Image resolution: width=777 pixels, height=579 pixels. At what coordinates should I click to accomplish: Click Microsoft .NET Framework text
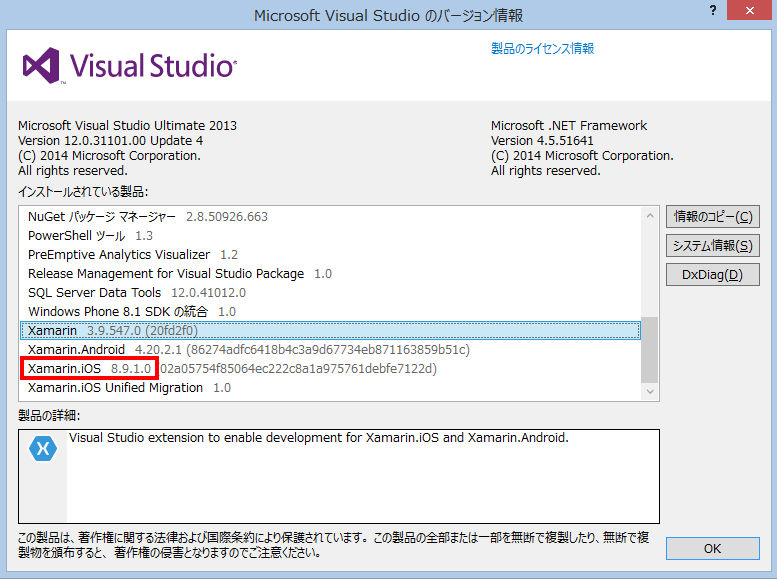coord(569,125)
